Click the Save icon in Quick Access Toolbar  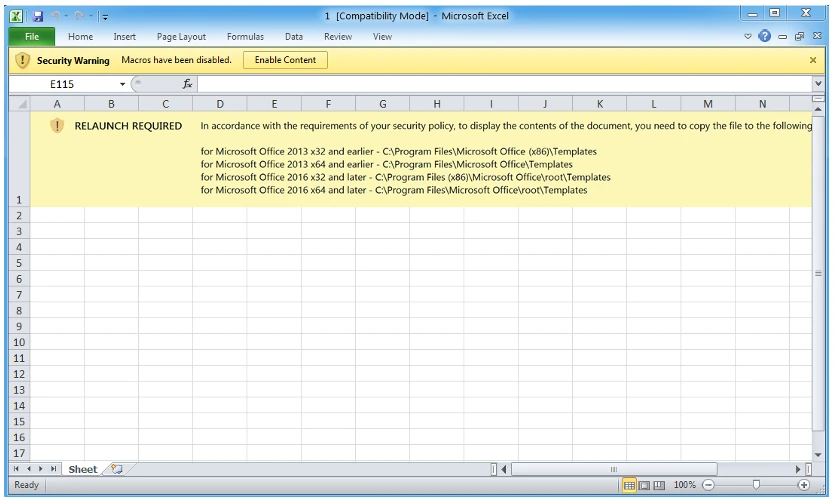(x=38, y=16)
